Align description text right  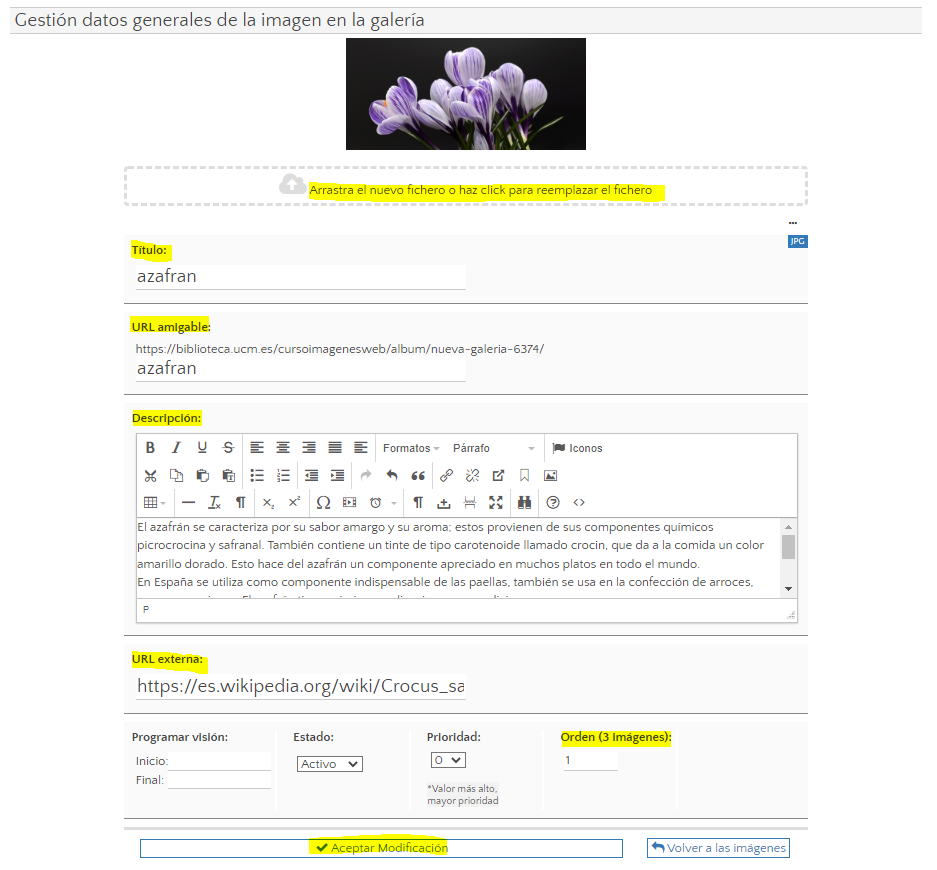(309, 448)
